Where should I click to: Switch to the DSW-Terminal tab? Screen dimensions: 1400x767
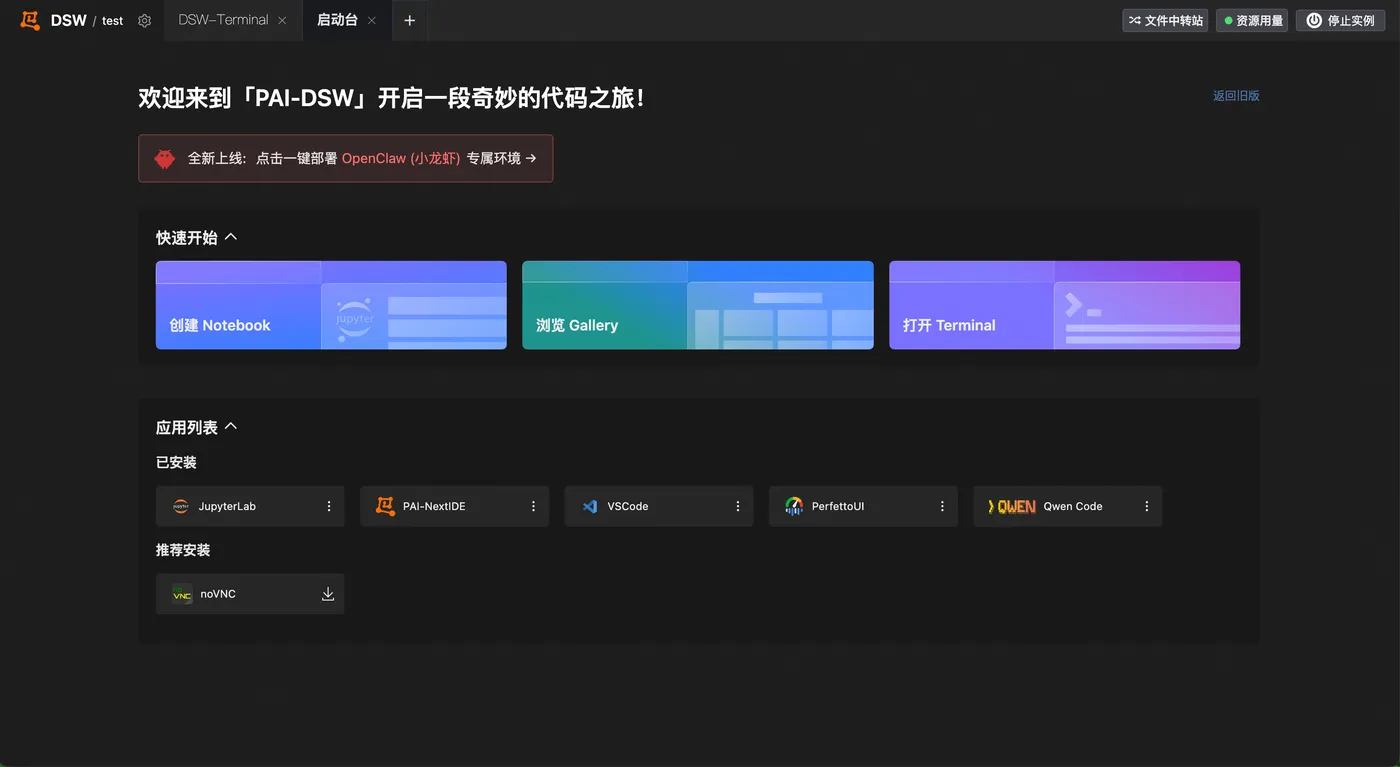(x=222, y=19)
